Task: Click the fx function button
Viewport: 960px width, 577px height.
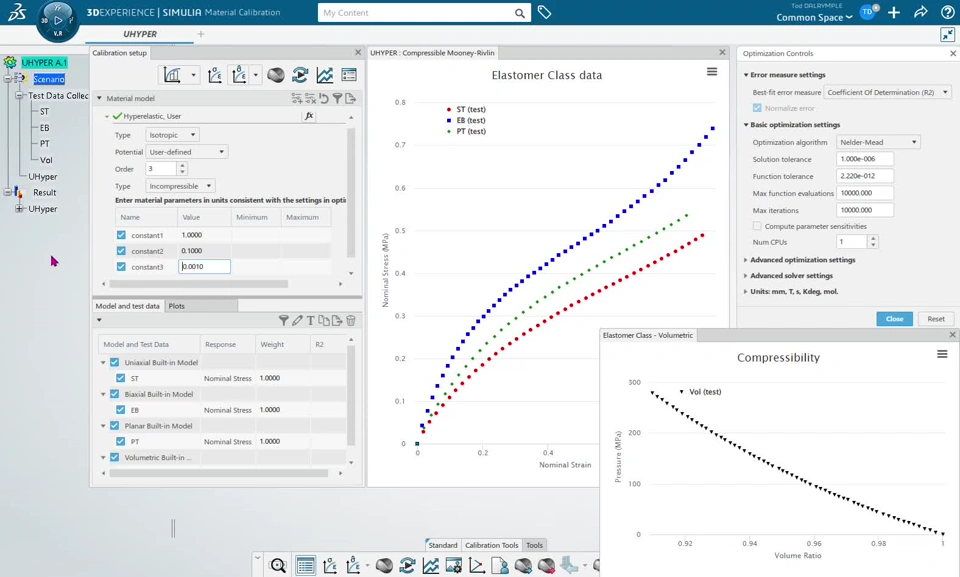Action: click(309, 116)
